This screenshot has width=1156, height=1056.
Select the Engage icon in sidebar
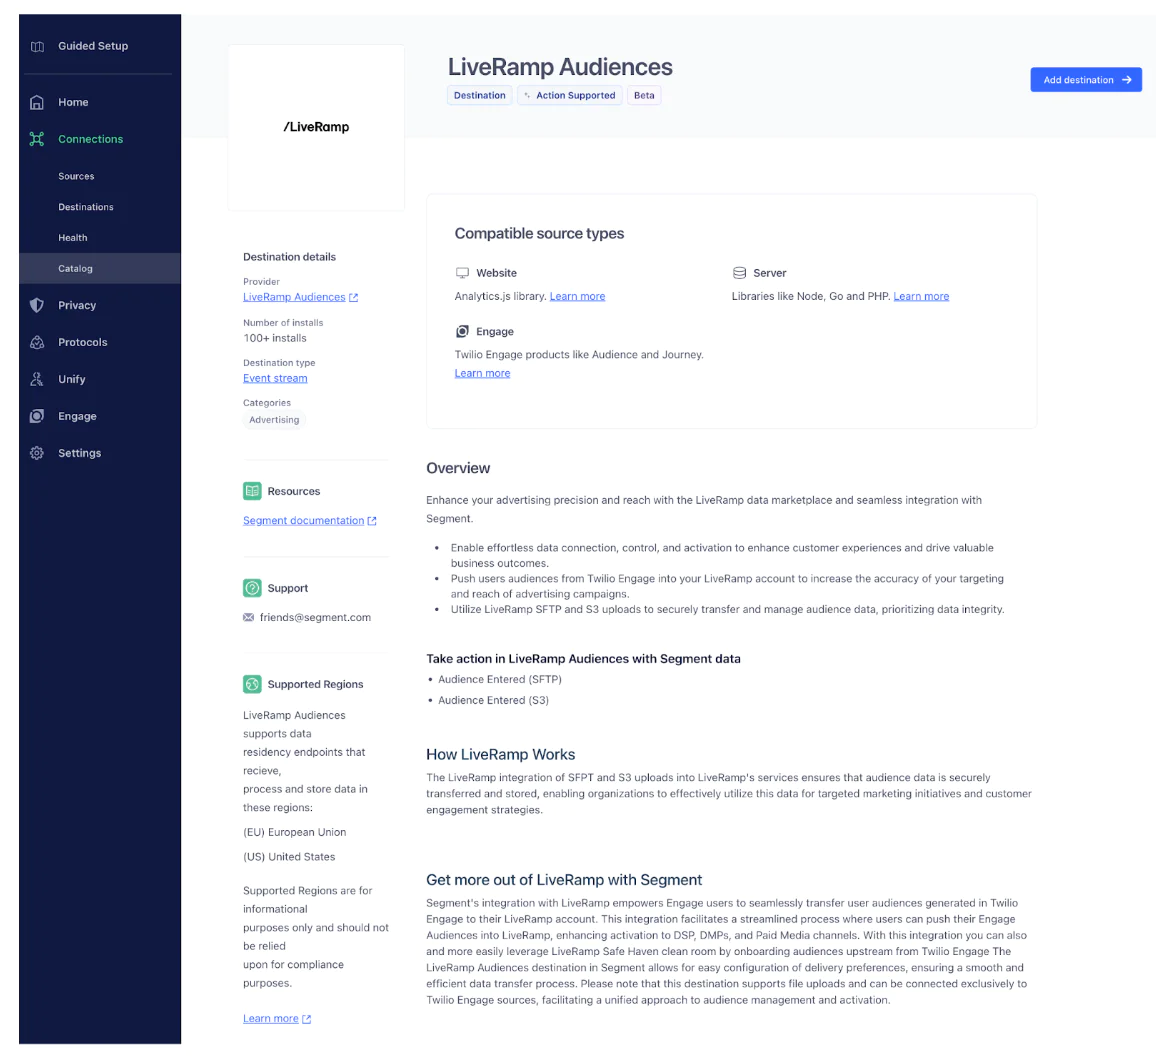36,416
